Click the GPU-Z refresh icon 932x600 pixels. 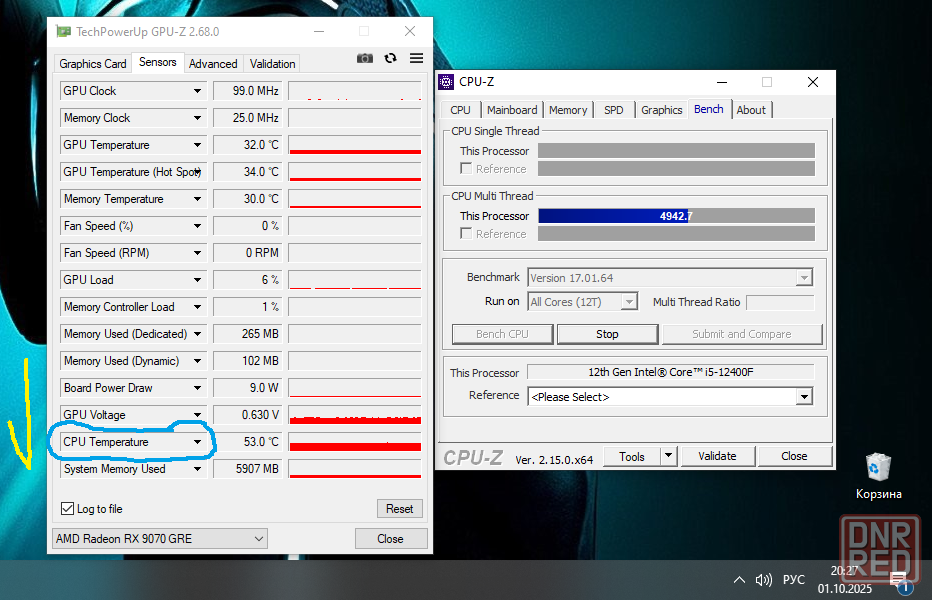point(390,59)
